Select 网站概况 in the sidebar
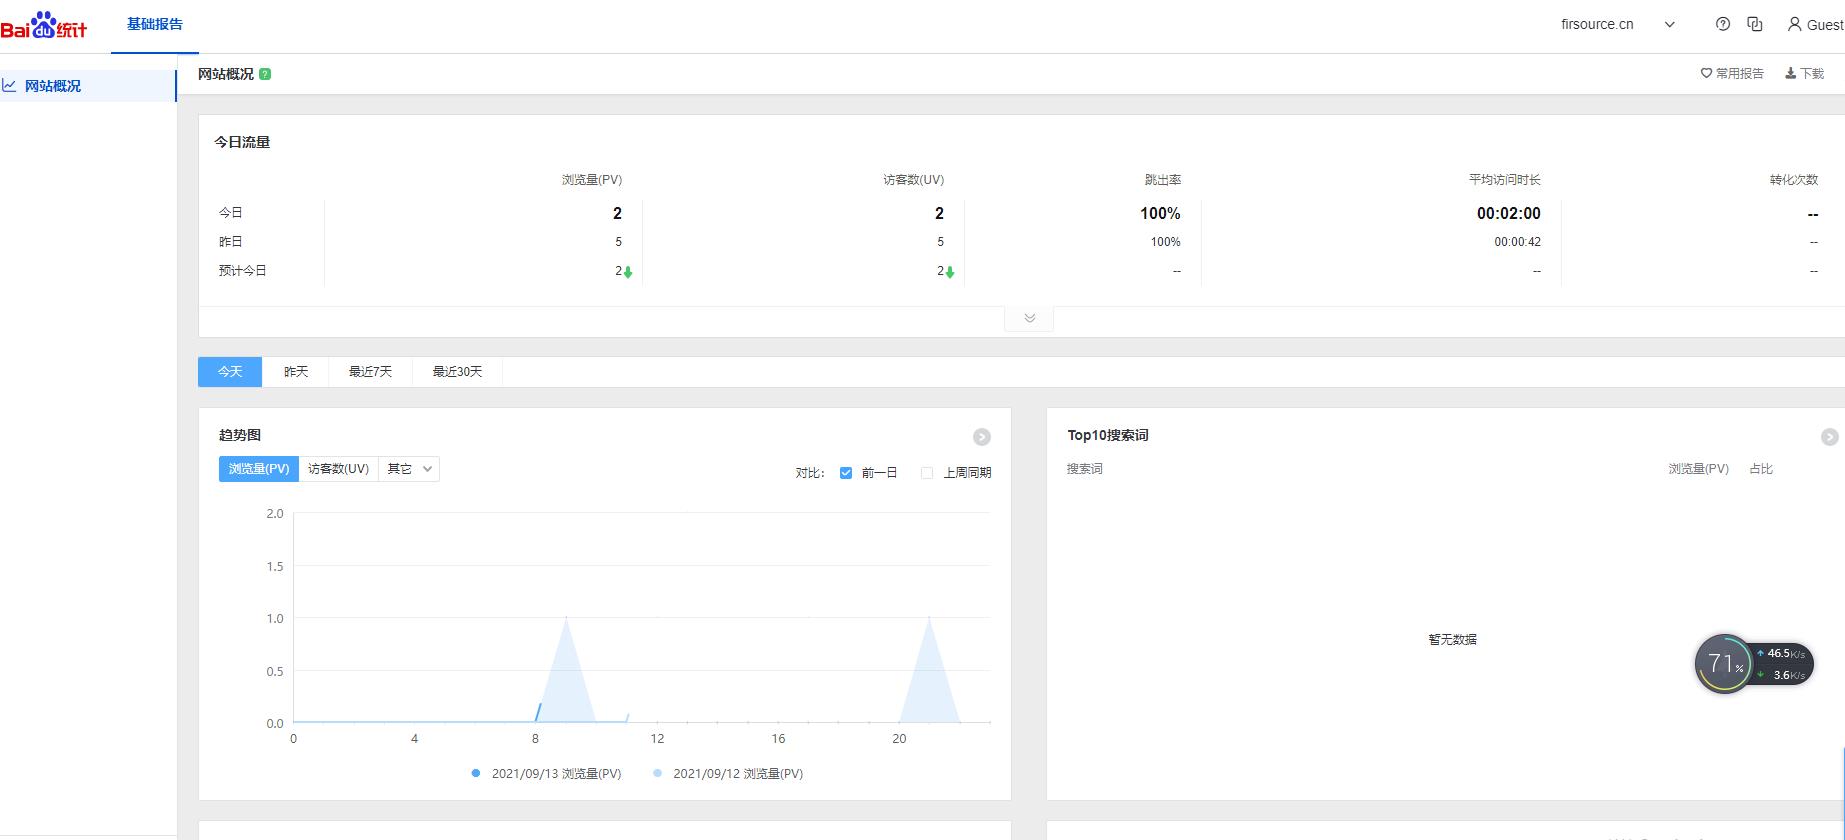1845x840 pixels. pos(88,86)
